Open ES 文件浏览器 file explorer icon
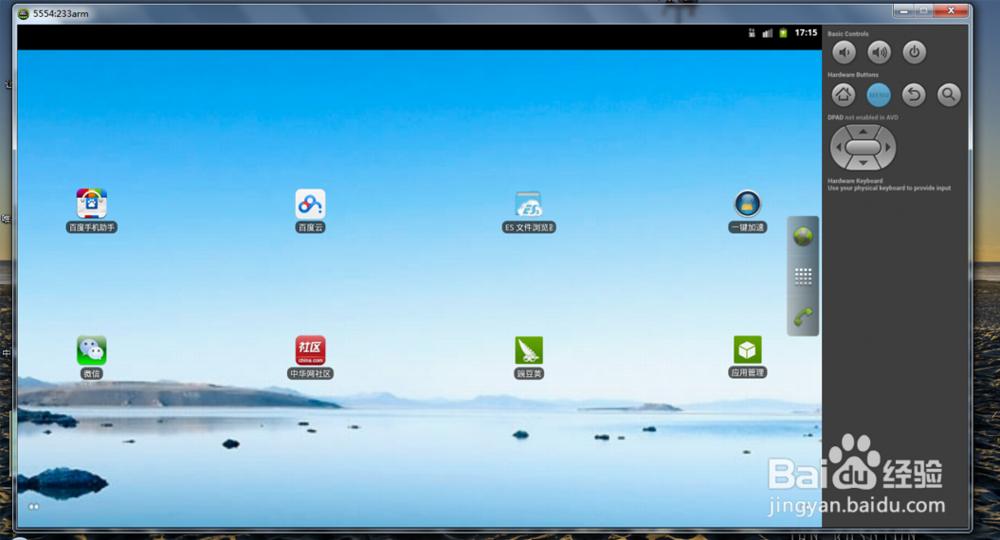 tap(529, 205)
